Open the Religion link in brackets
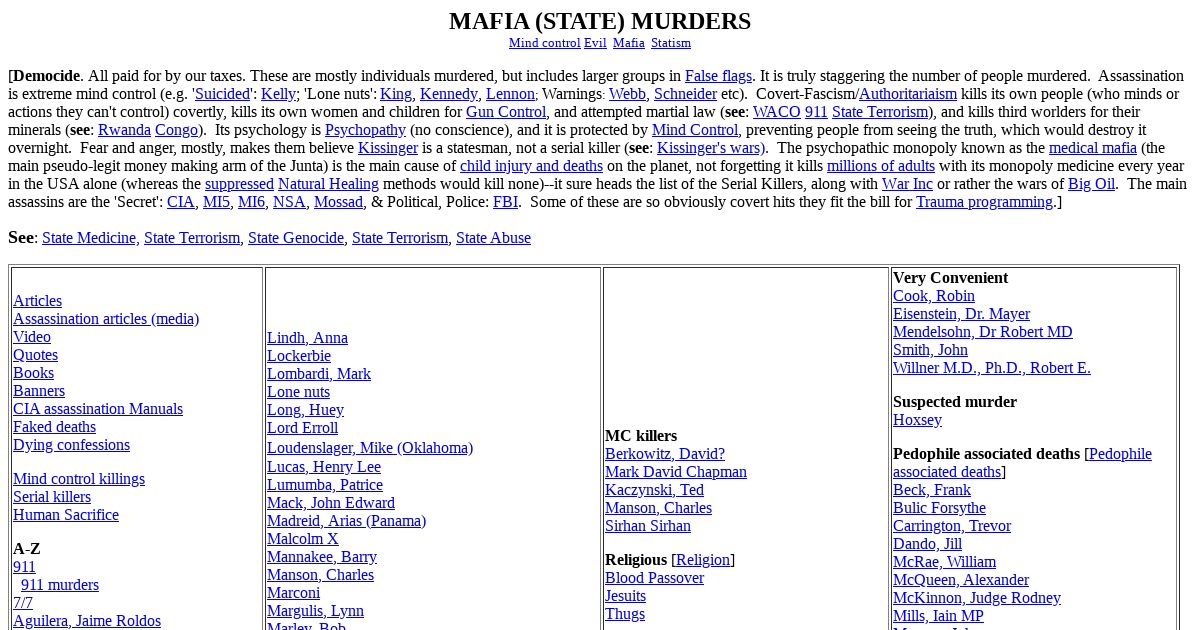The image size is (1200, 630). pos(703,560)
